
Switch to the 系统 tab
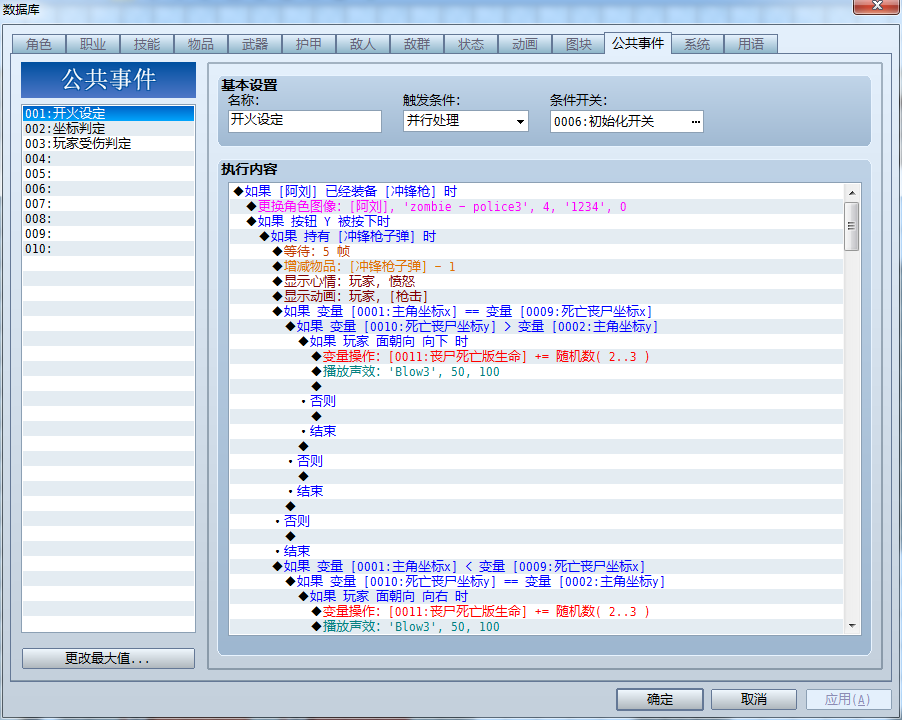pyautogui.click(x=697, y=44)
